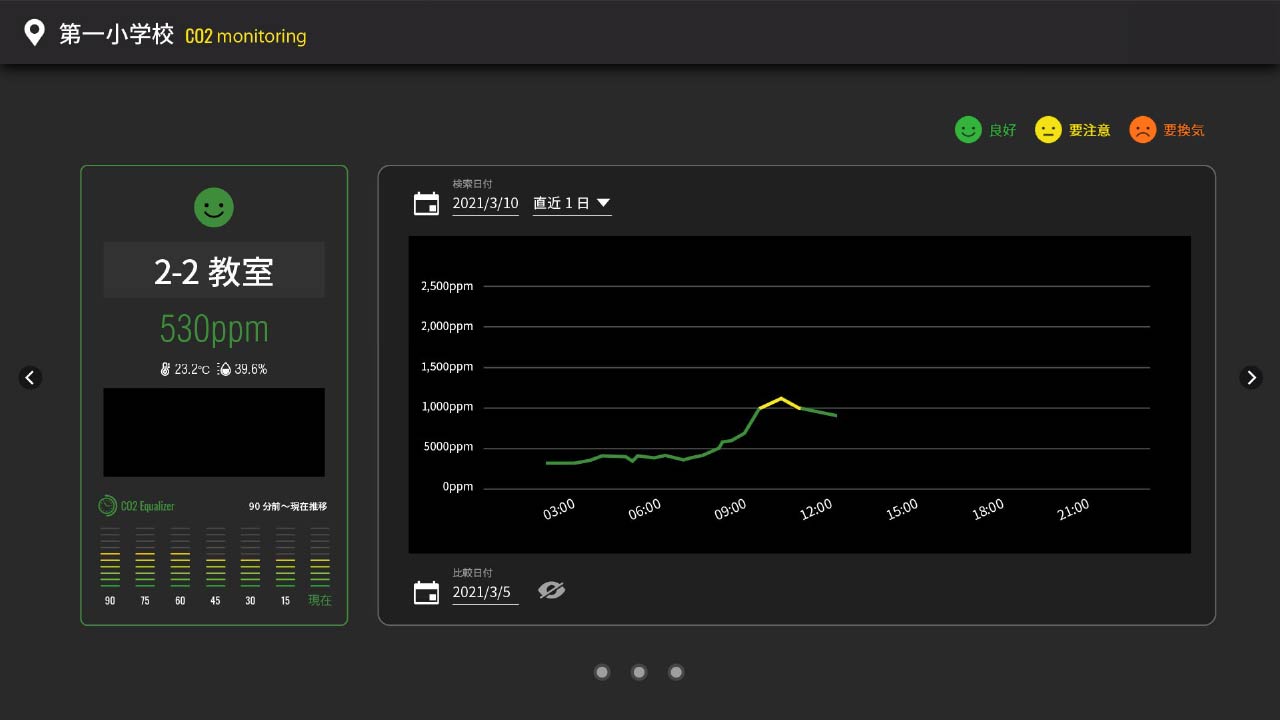The width and height of the screenshot is (1280, 720).
Task: Click the 09:00 time axis label
Action: point(730,509)
